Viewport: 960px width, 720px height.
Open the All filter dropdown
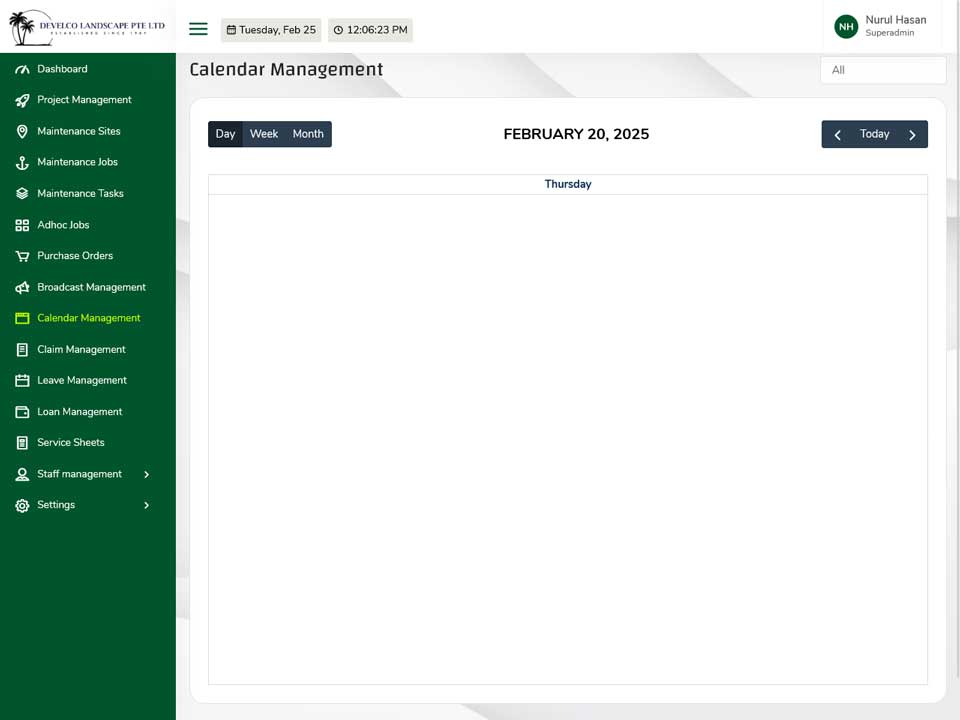(x=883, y=70)
